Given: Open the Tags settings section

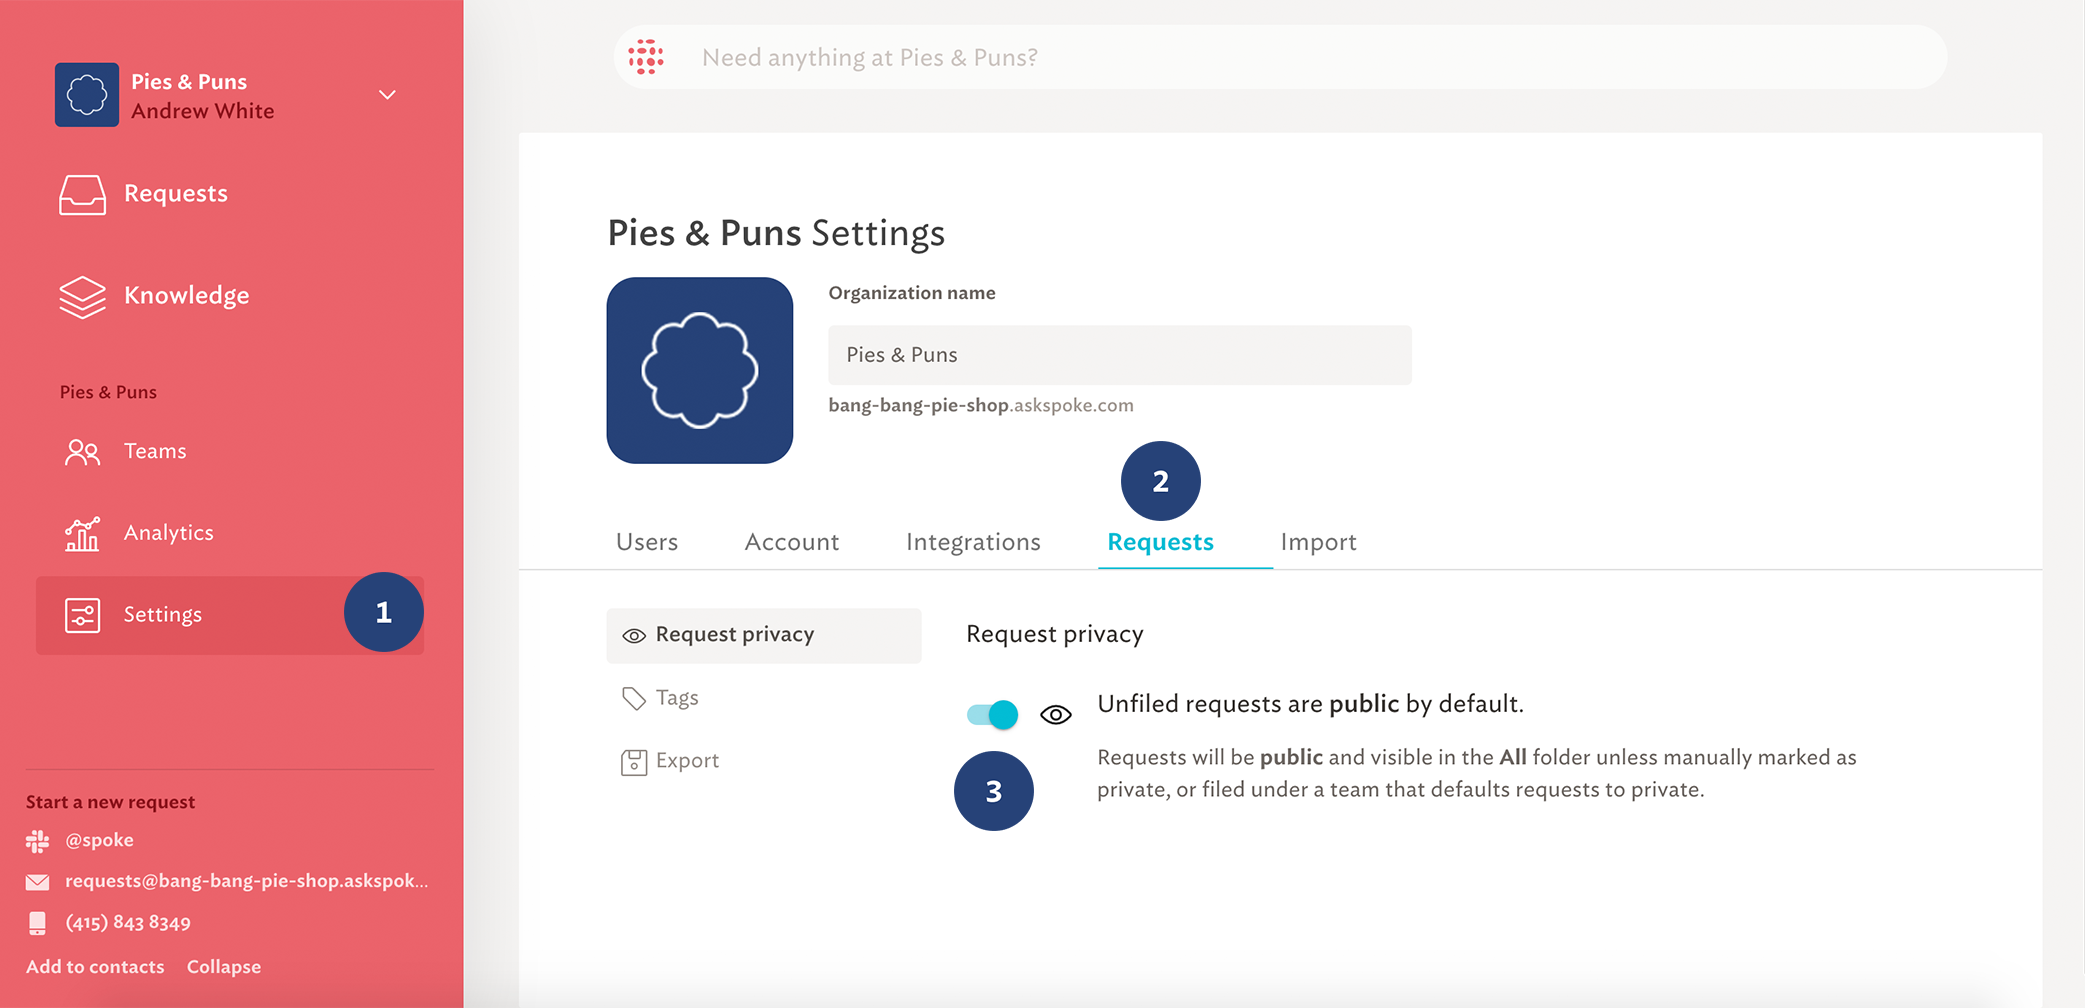Looking at the screenshot, I should pos(677,697).
